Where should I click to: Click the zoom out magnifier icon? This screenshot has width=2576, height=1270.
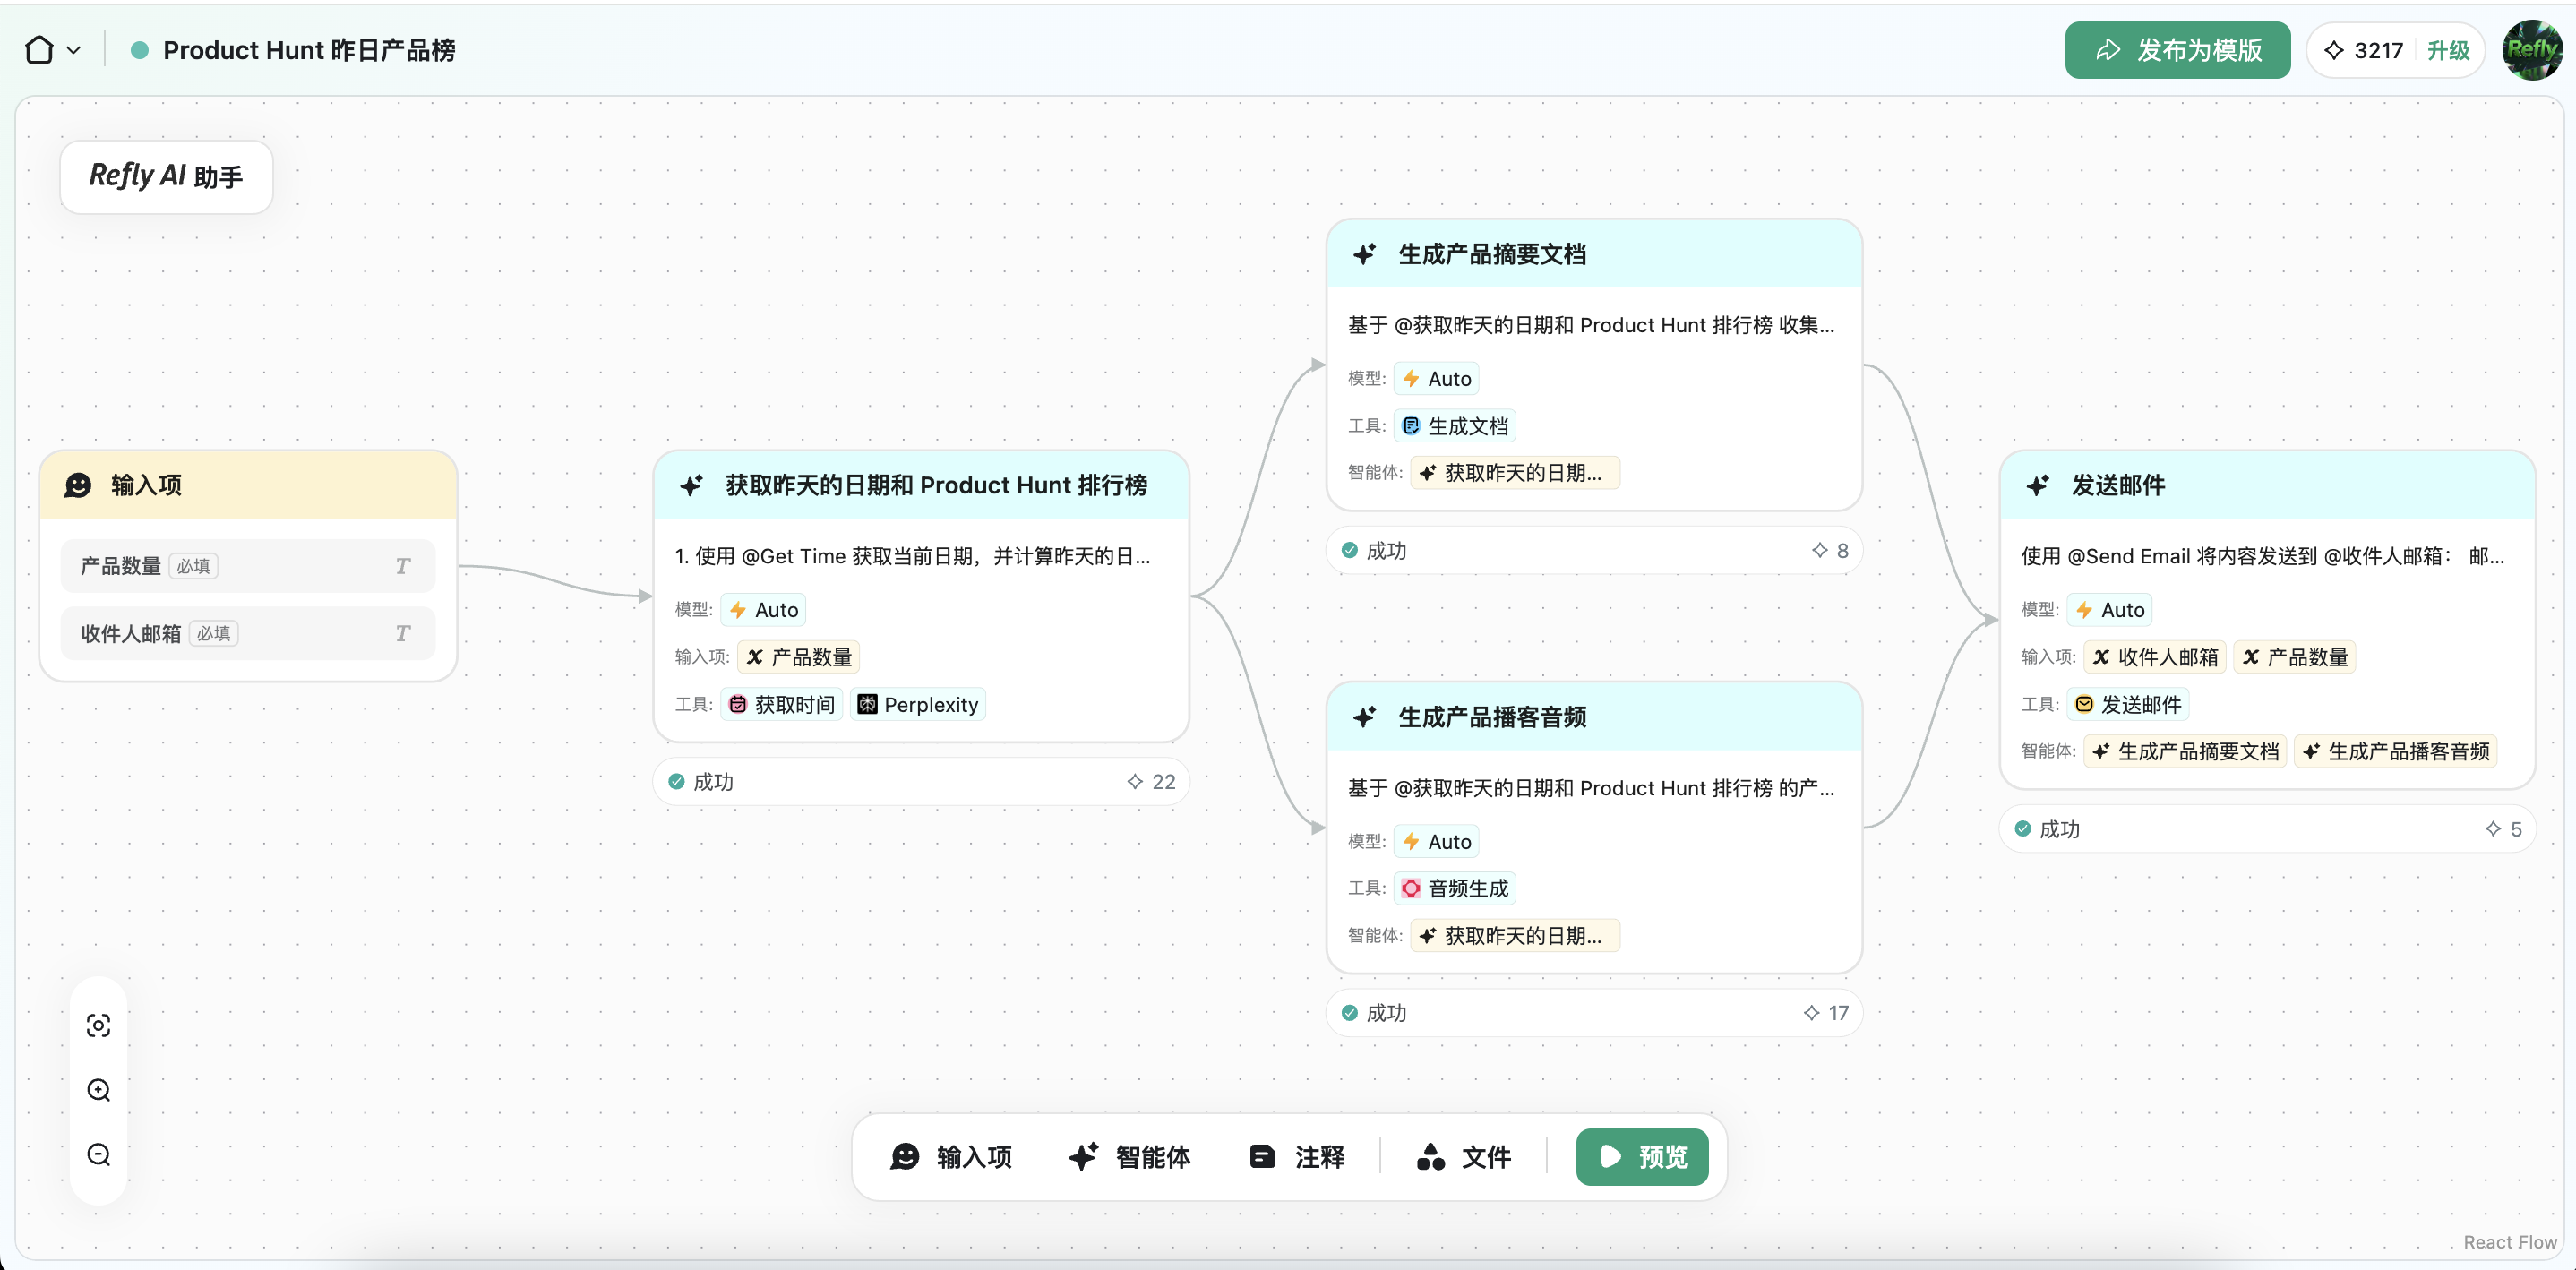(x=98, y=1155)
